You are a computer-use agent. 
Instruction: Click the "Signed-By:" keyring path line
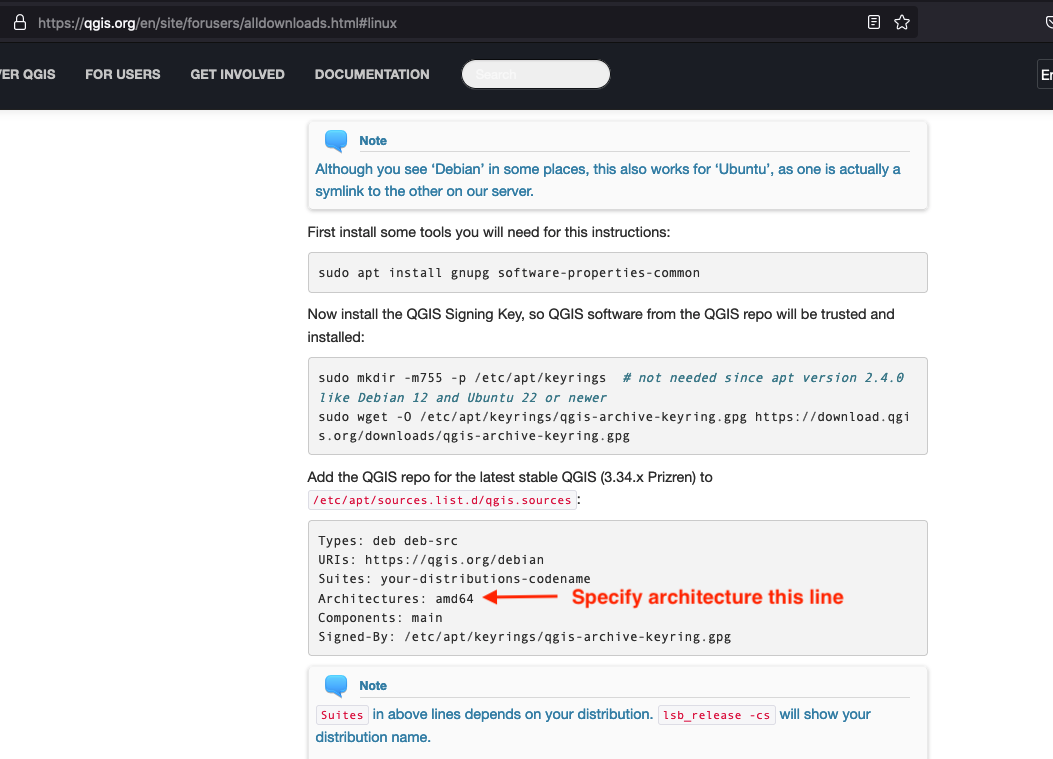click(x=524, y=637)
